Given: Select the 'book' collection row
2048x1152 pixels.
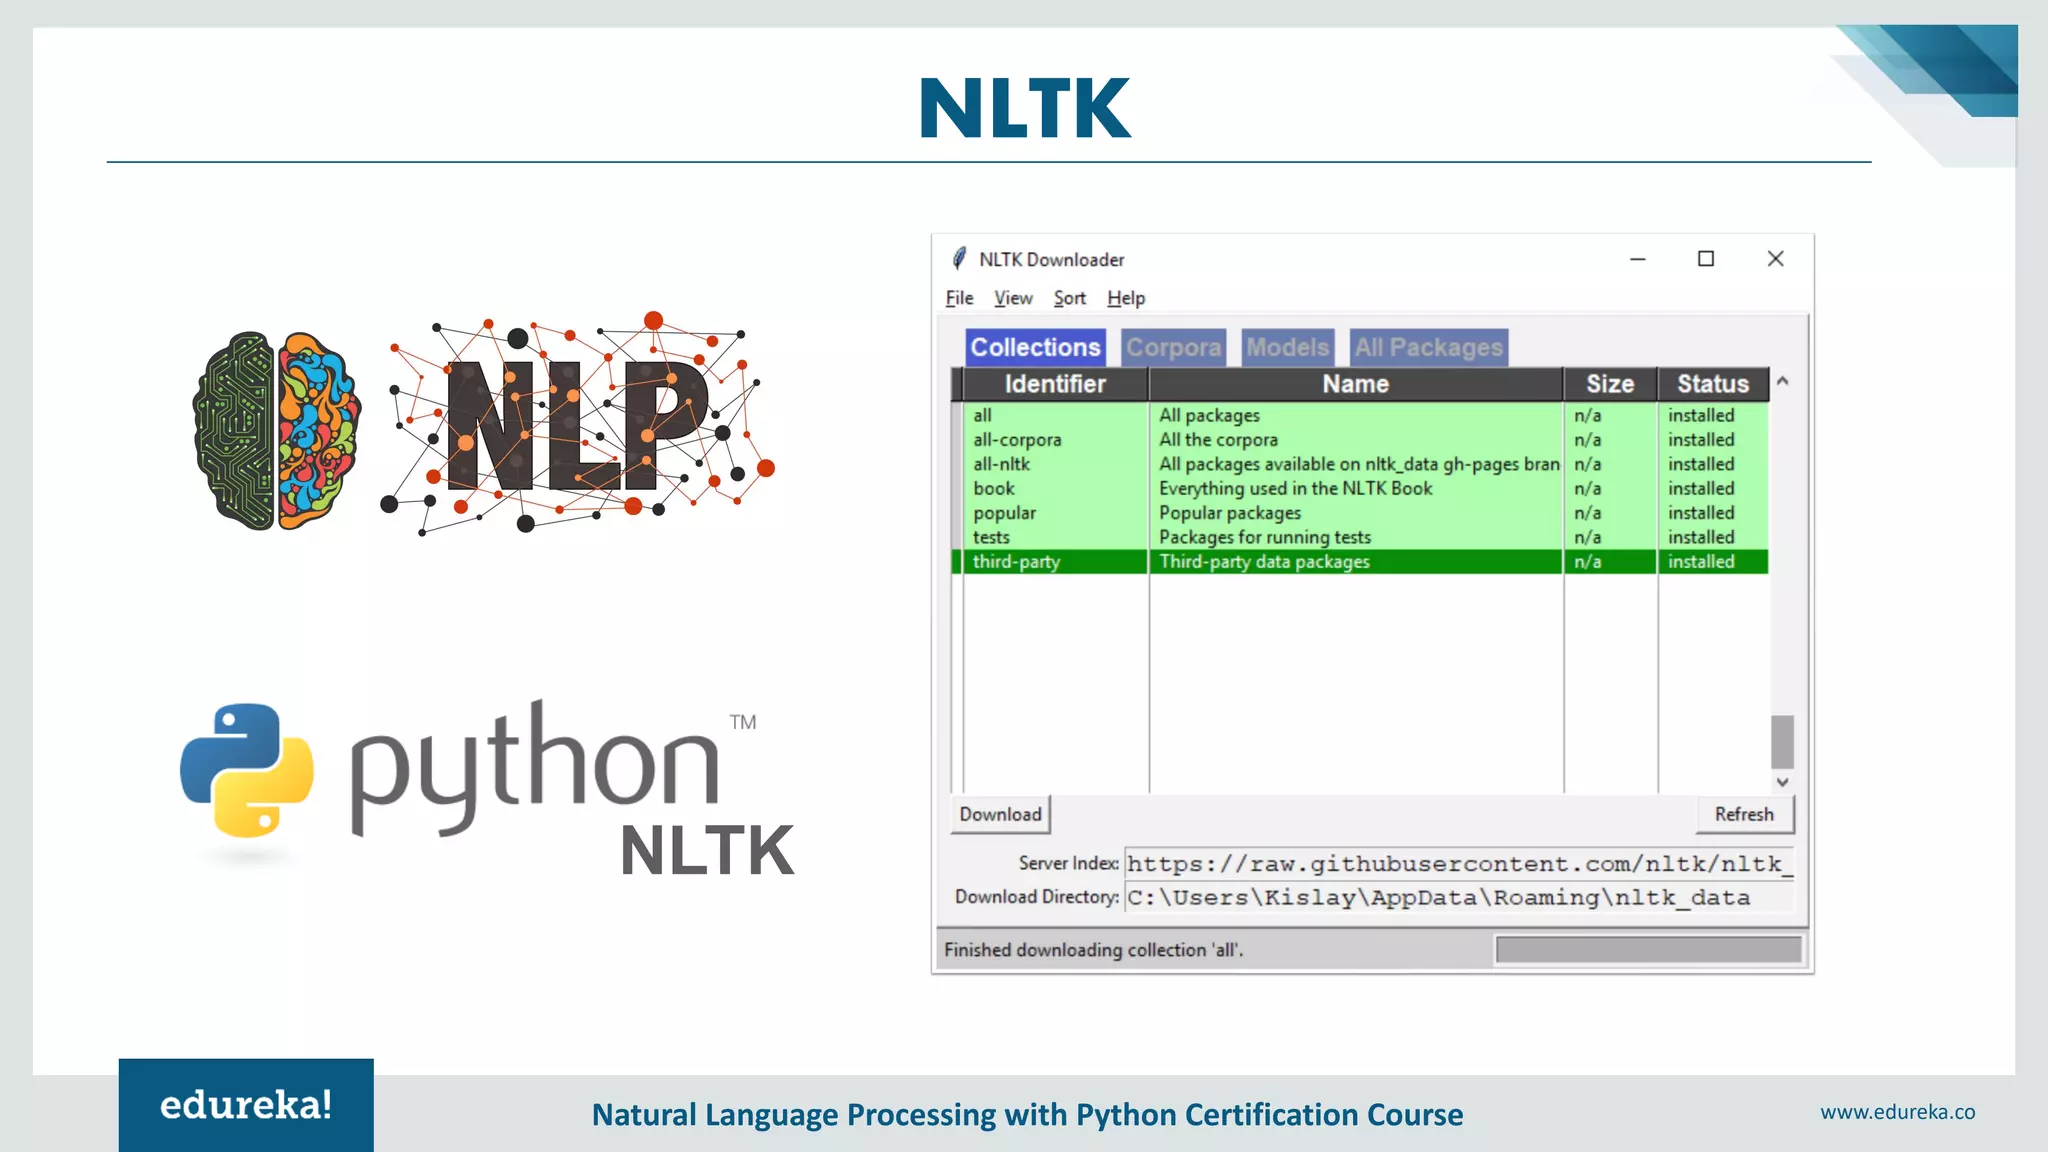Looking at the screenshot, I should tap(1360, 488).
